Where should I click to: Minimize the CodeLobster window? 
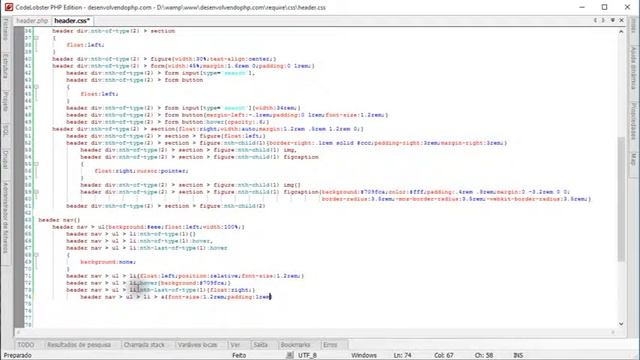(x=582, y=7)
